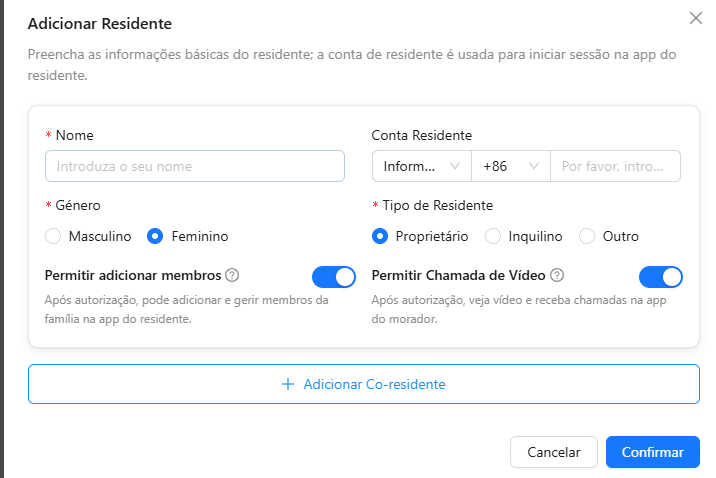Select Feminino gender option

(155, 236)
